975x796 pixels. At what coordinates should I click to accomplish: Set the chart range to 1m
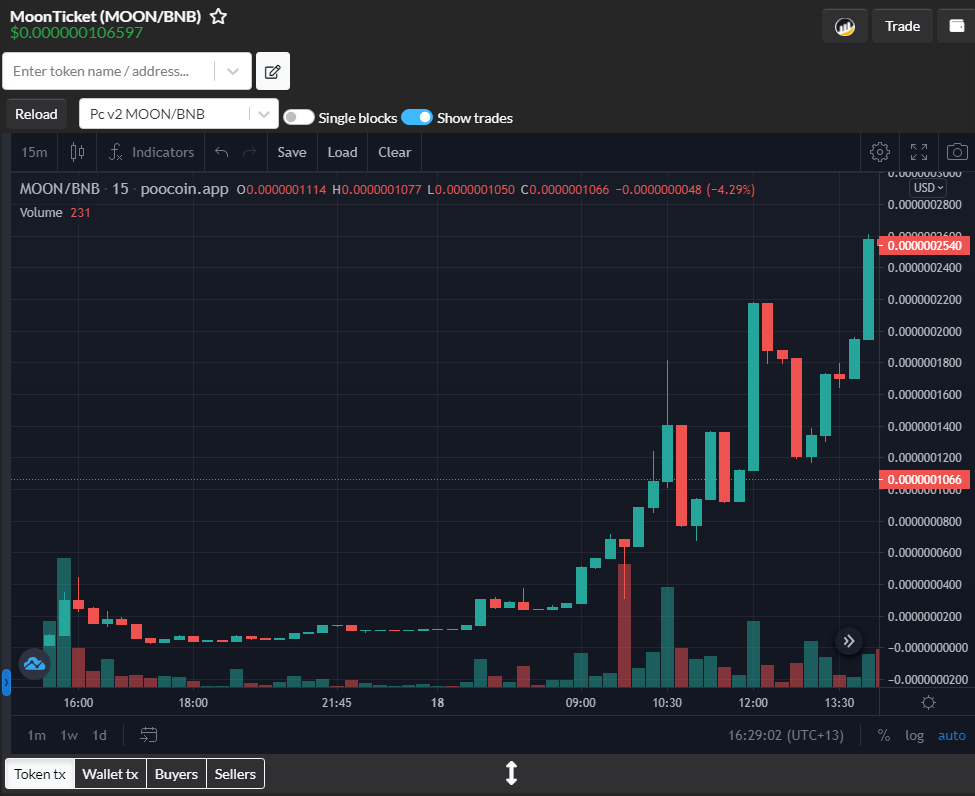[x=37, y=735]
